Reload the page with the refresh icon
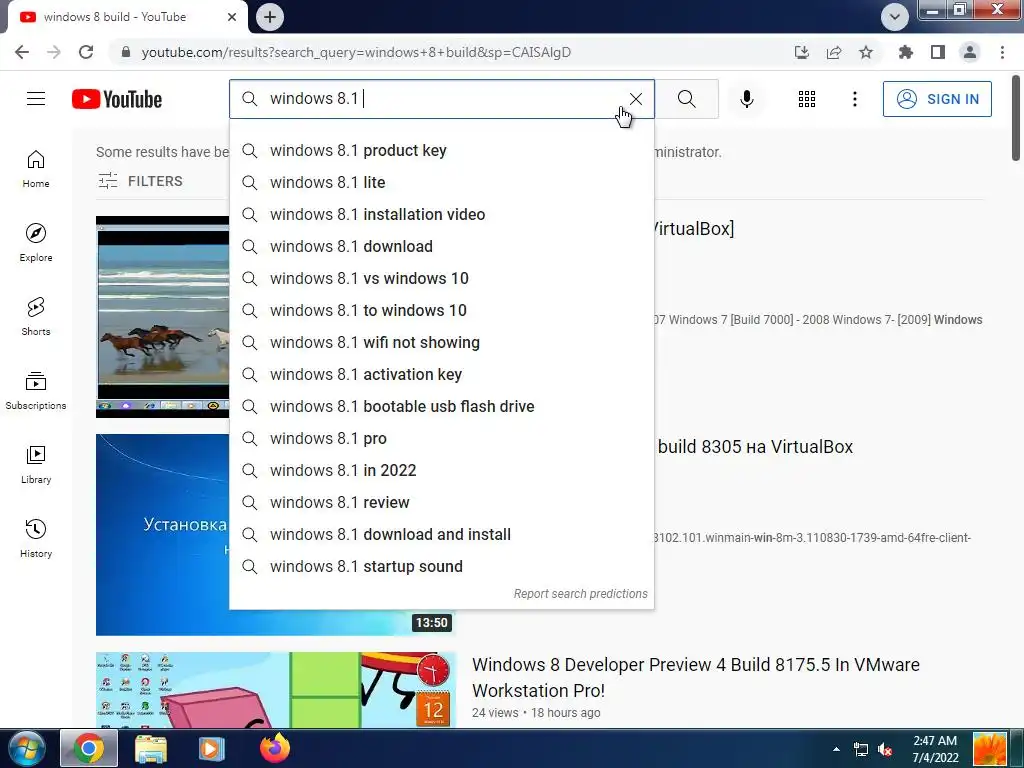The height and width of the screenshot is (768, 1024). pyautogui.click(x=86, y=52)
